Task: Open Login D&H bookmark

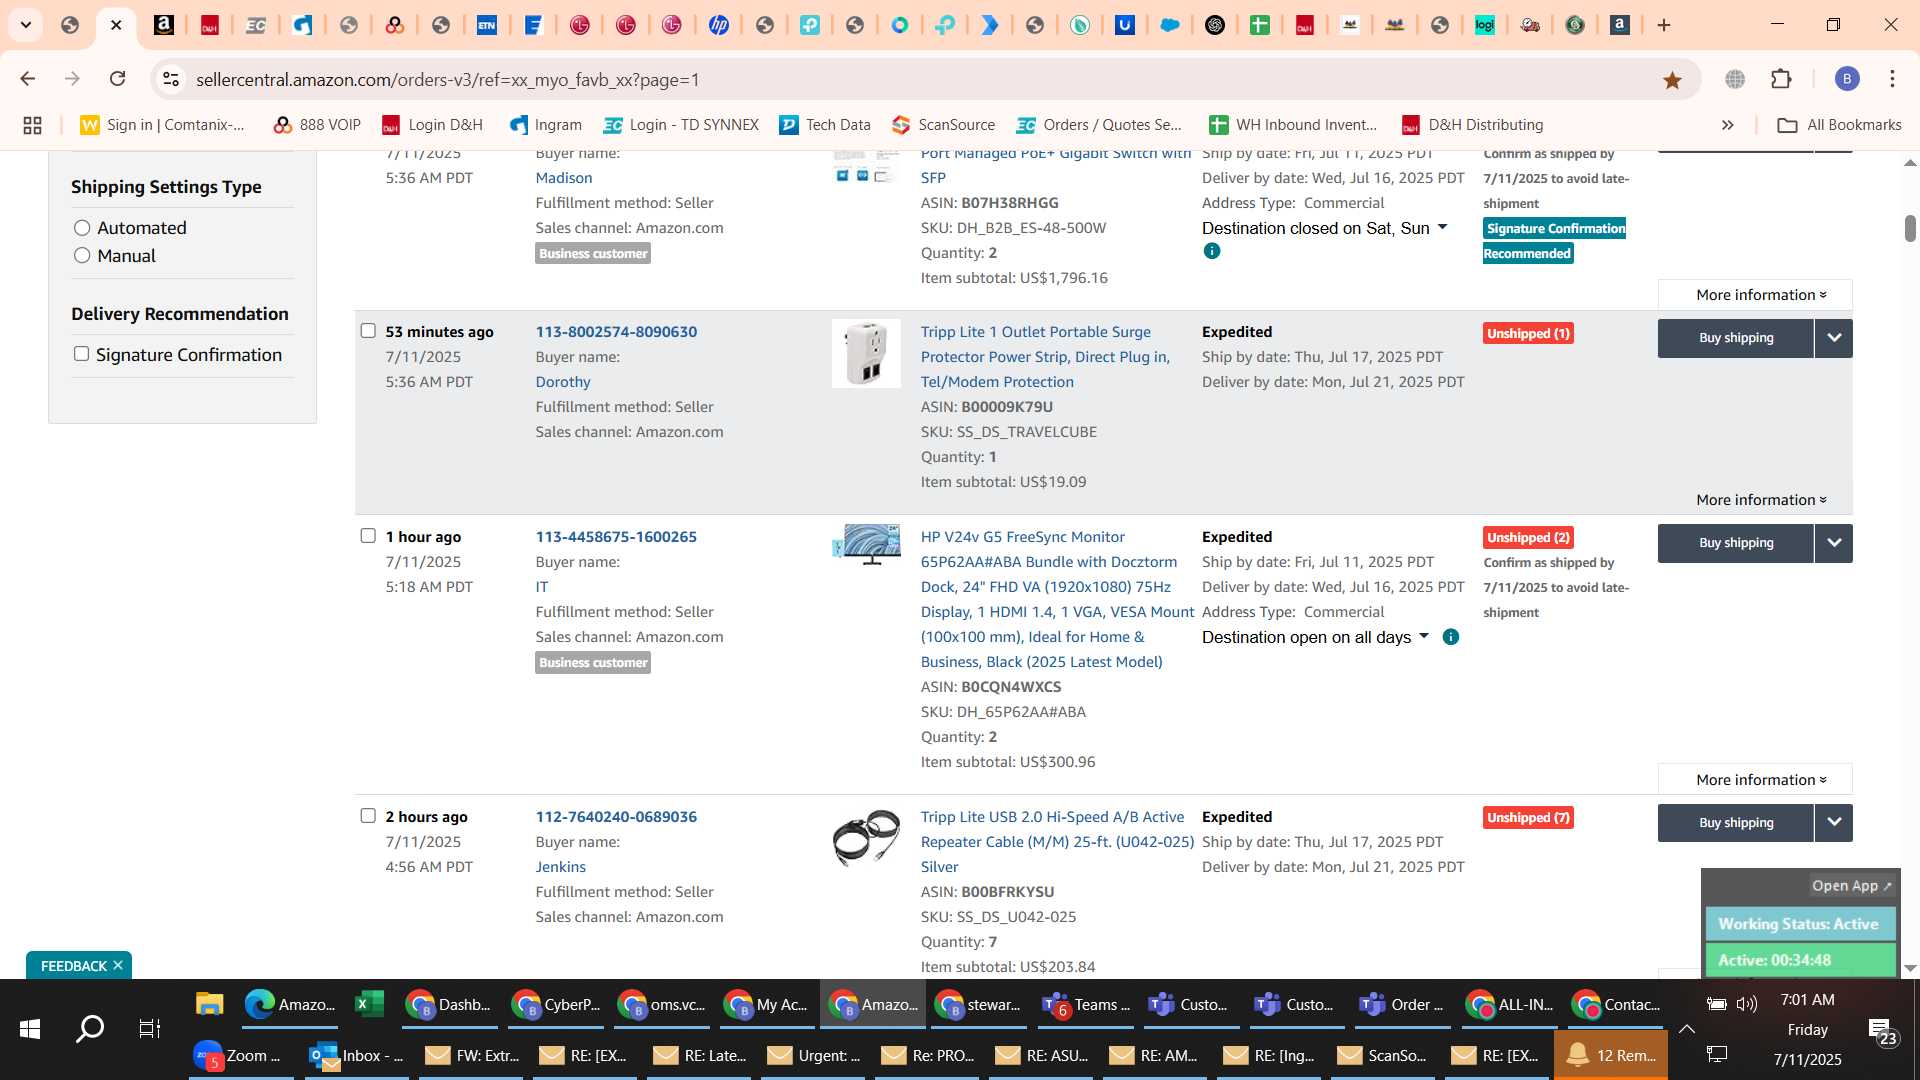Action: tap(432, 125)
